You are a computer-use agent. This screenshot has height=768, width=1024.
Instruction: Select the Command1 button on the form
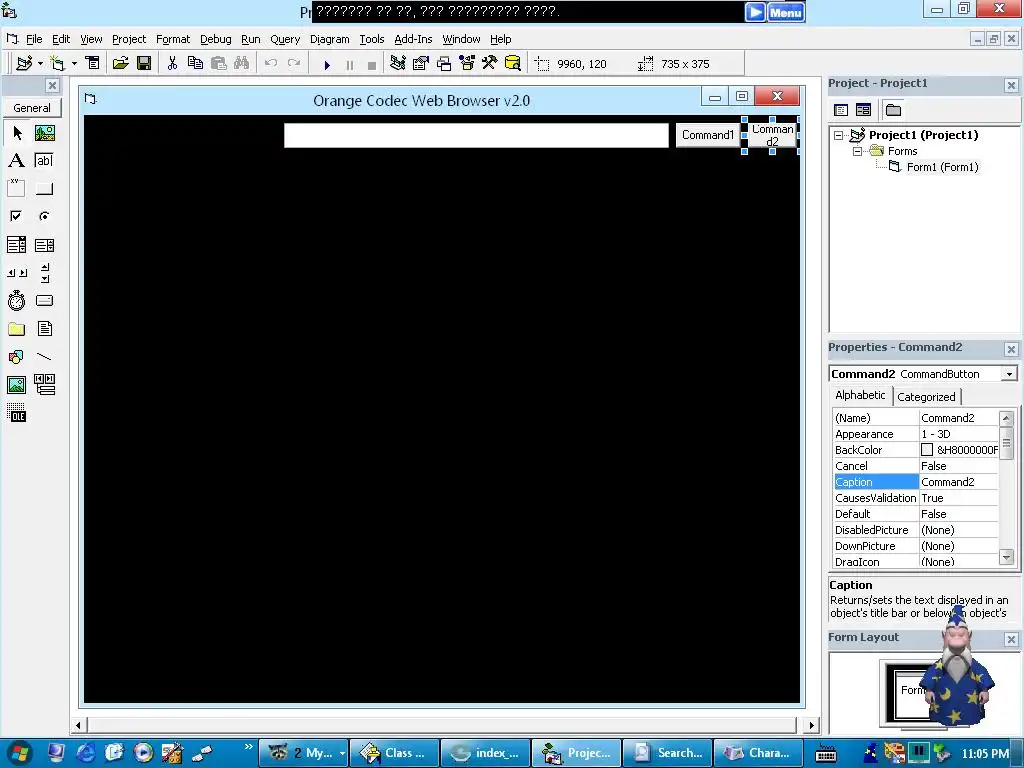click(x=708, y=135)
